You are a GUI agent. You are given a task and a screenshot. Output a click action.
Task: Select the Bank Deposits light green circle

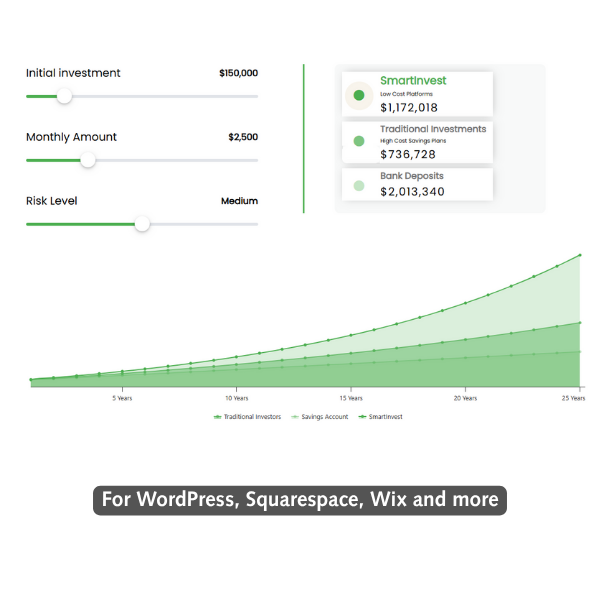tap(359, 186)
